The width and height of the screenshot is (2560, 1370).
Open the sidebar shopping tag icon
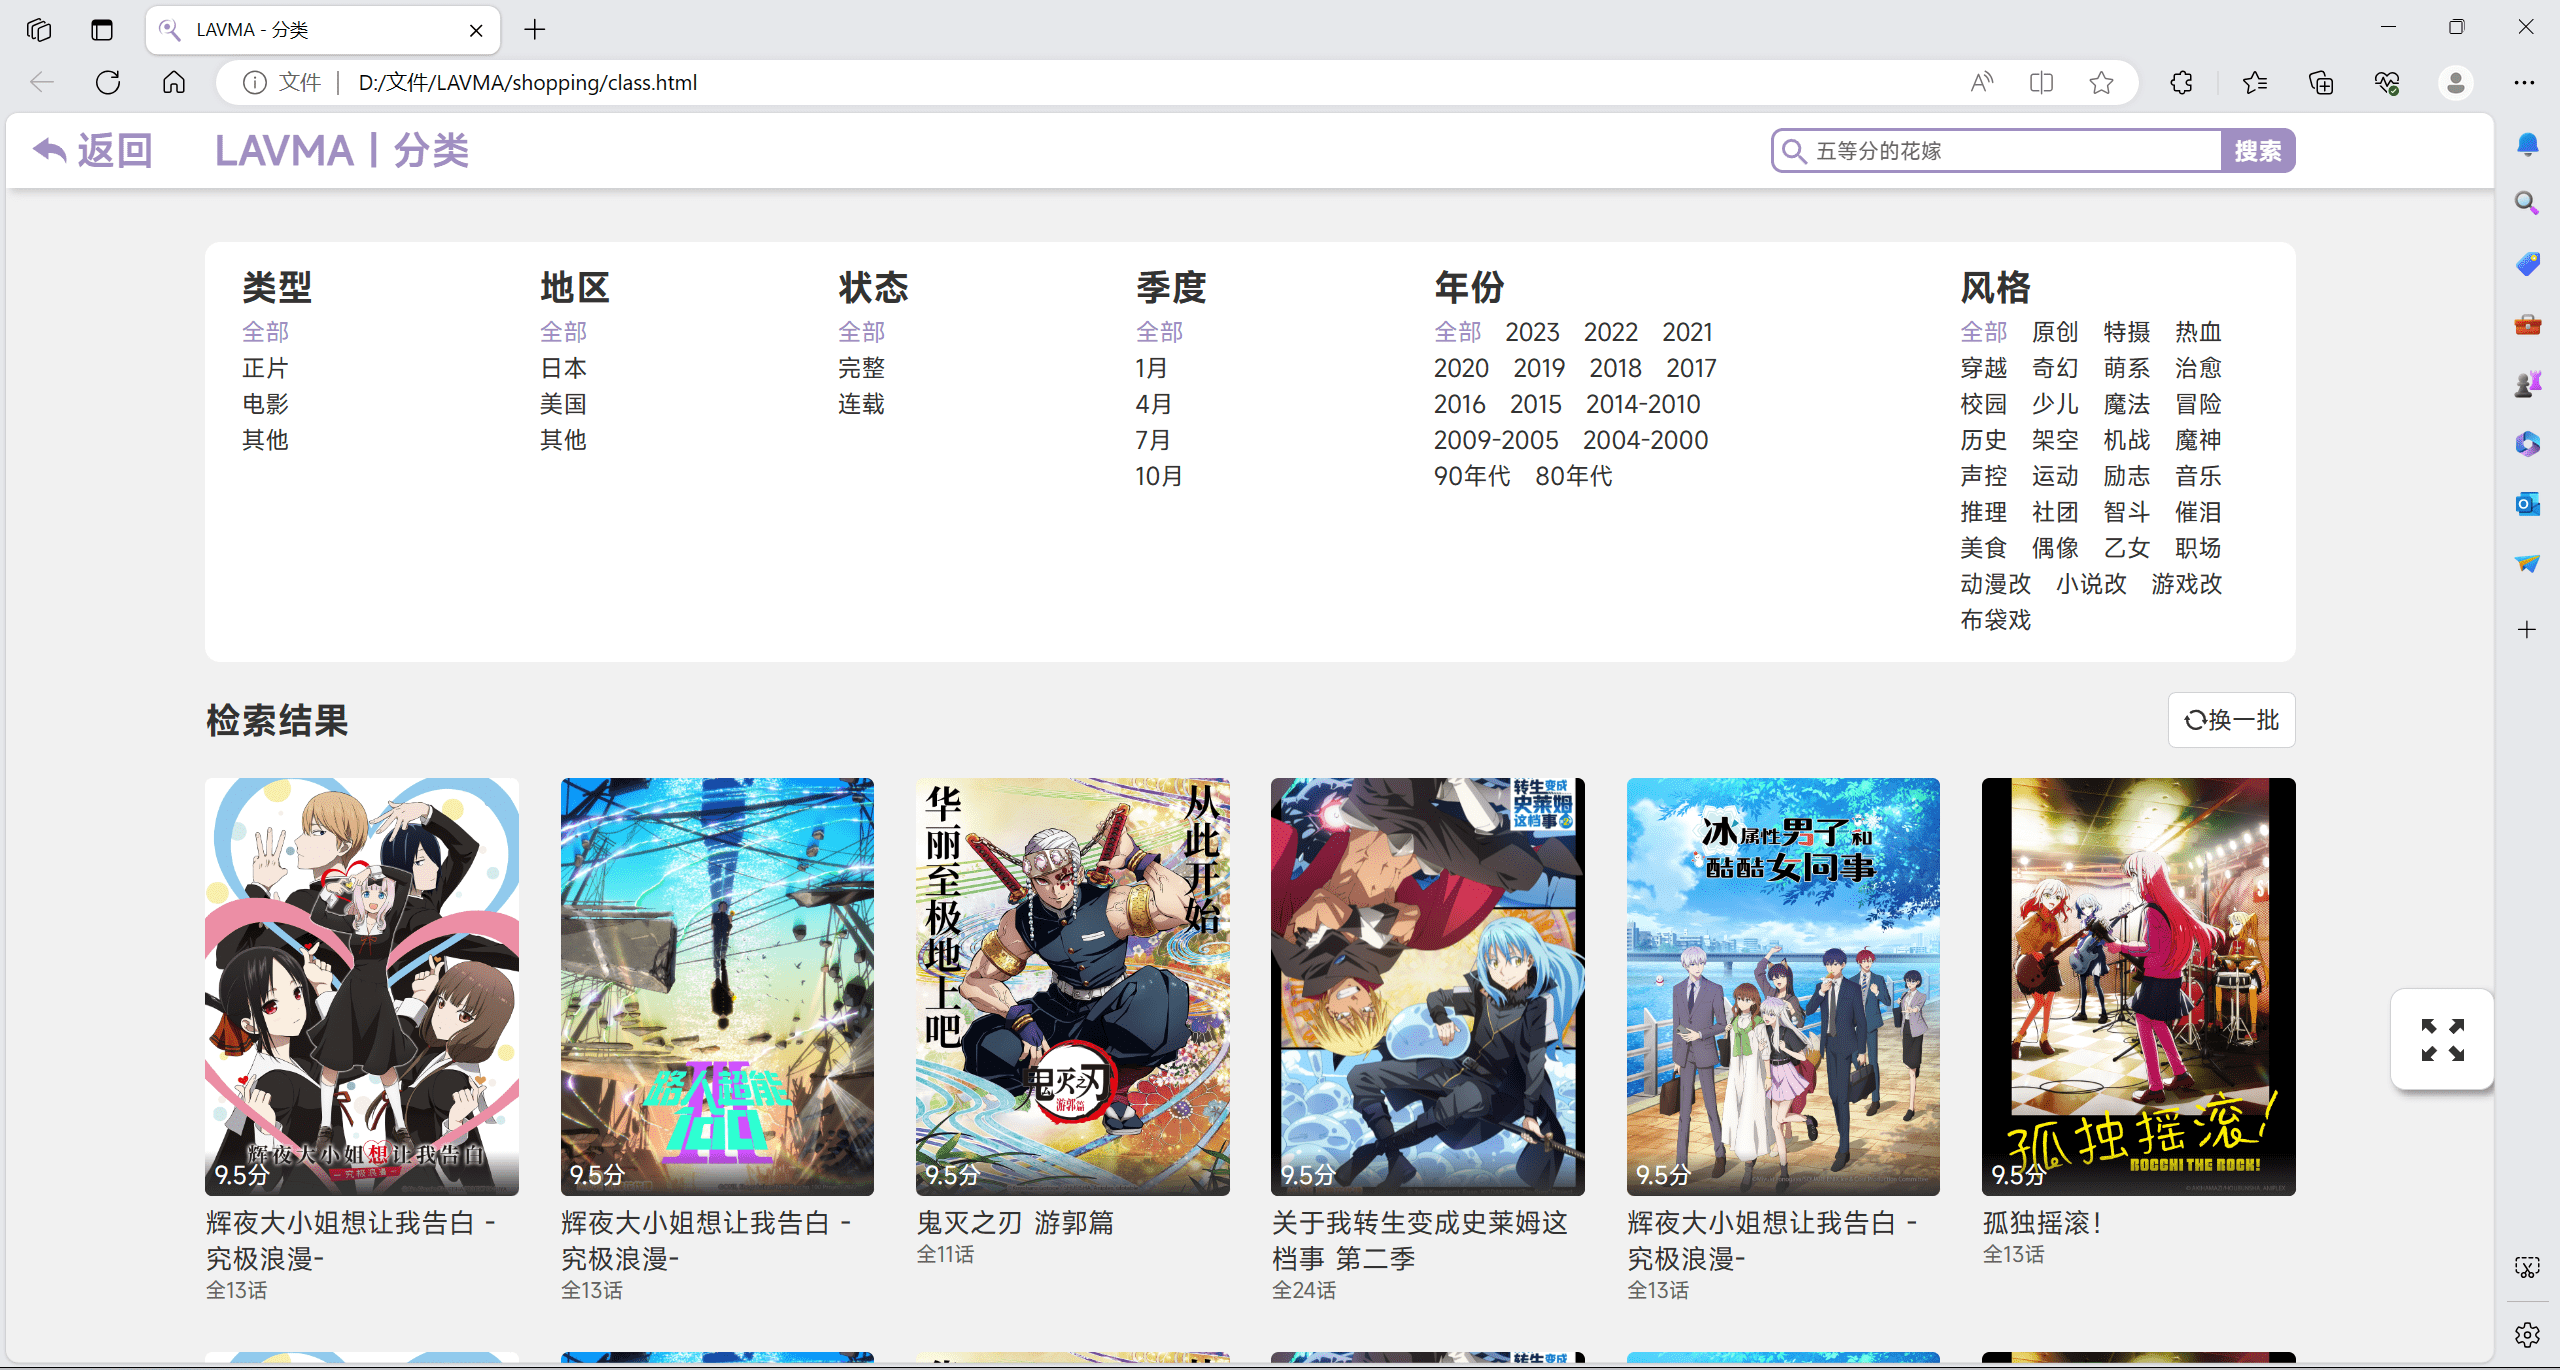click(2527, 264)
